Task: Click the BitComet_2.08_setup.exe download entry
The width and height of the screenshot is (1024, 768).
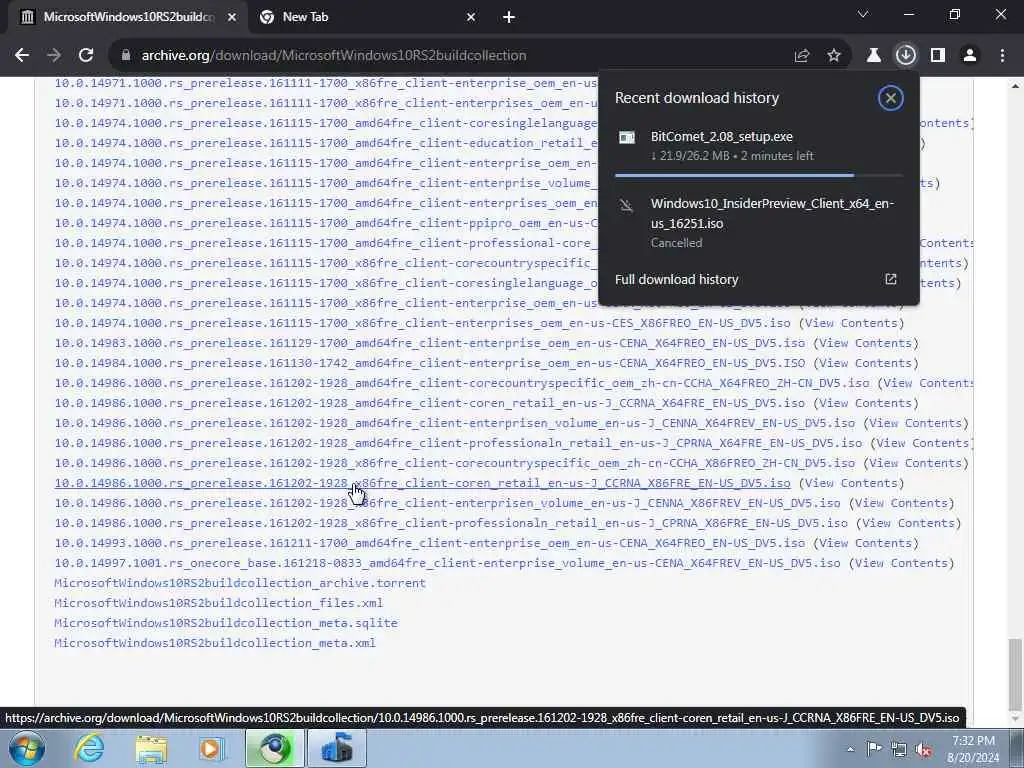Action: tap(758, 146)
